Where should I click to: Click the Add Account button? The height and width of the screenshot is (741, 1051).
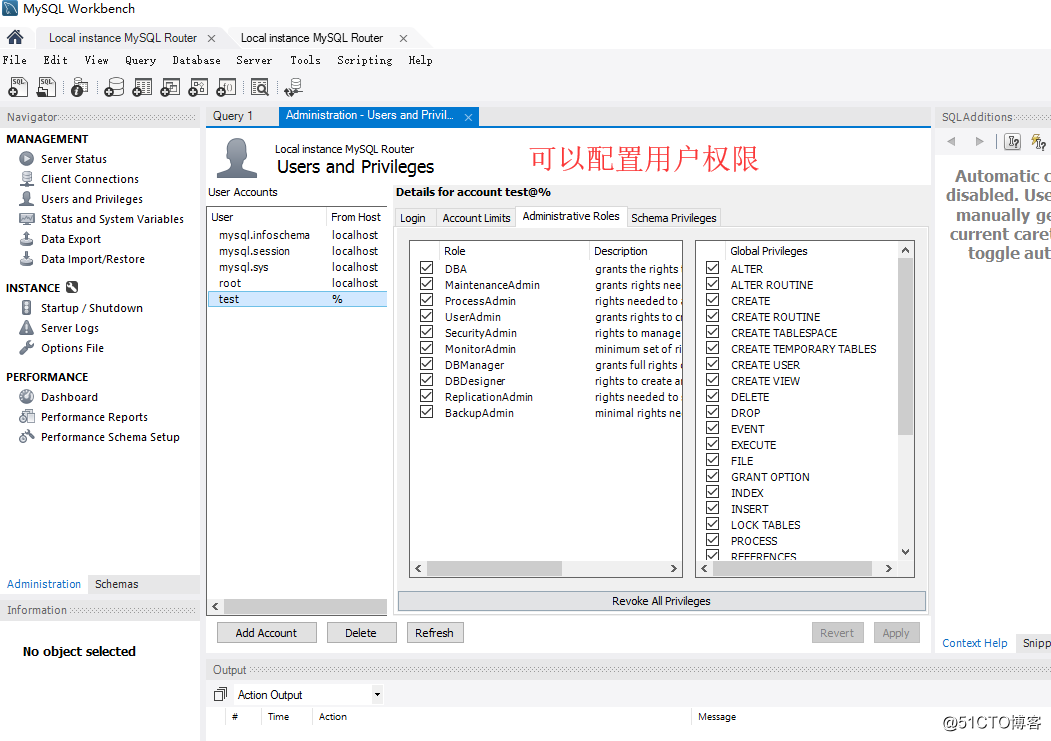coord(266,632)
